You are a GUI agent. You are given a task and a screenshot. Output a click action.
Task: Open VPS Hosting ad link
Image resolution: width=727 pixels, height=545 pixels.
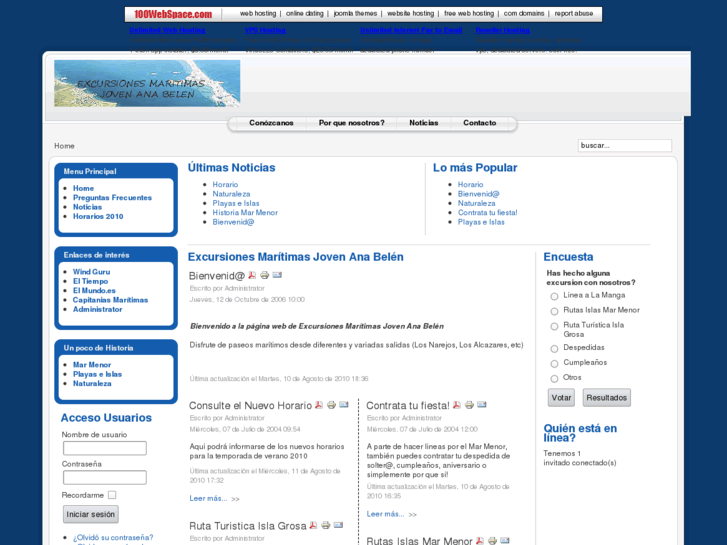pos(265,30)
